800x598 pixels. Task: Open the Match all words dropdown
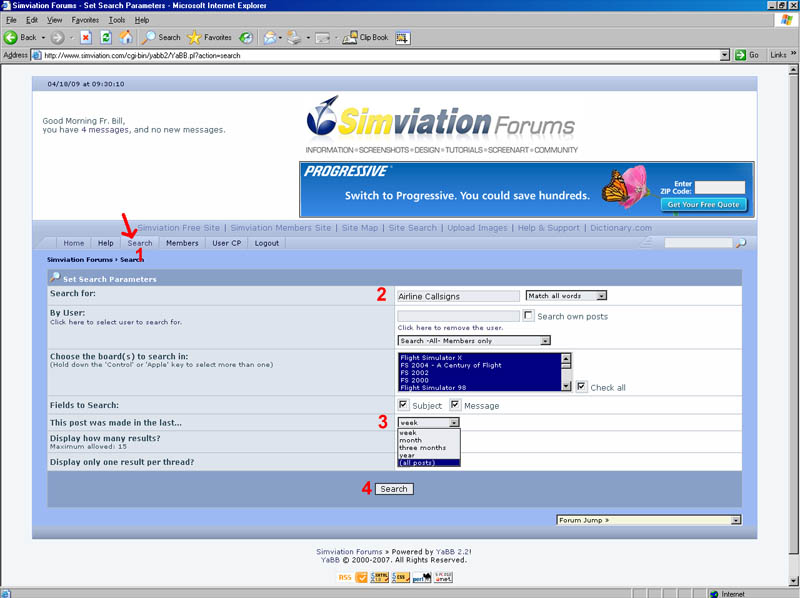coord(567,296)
